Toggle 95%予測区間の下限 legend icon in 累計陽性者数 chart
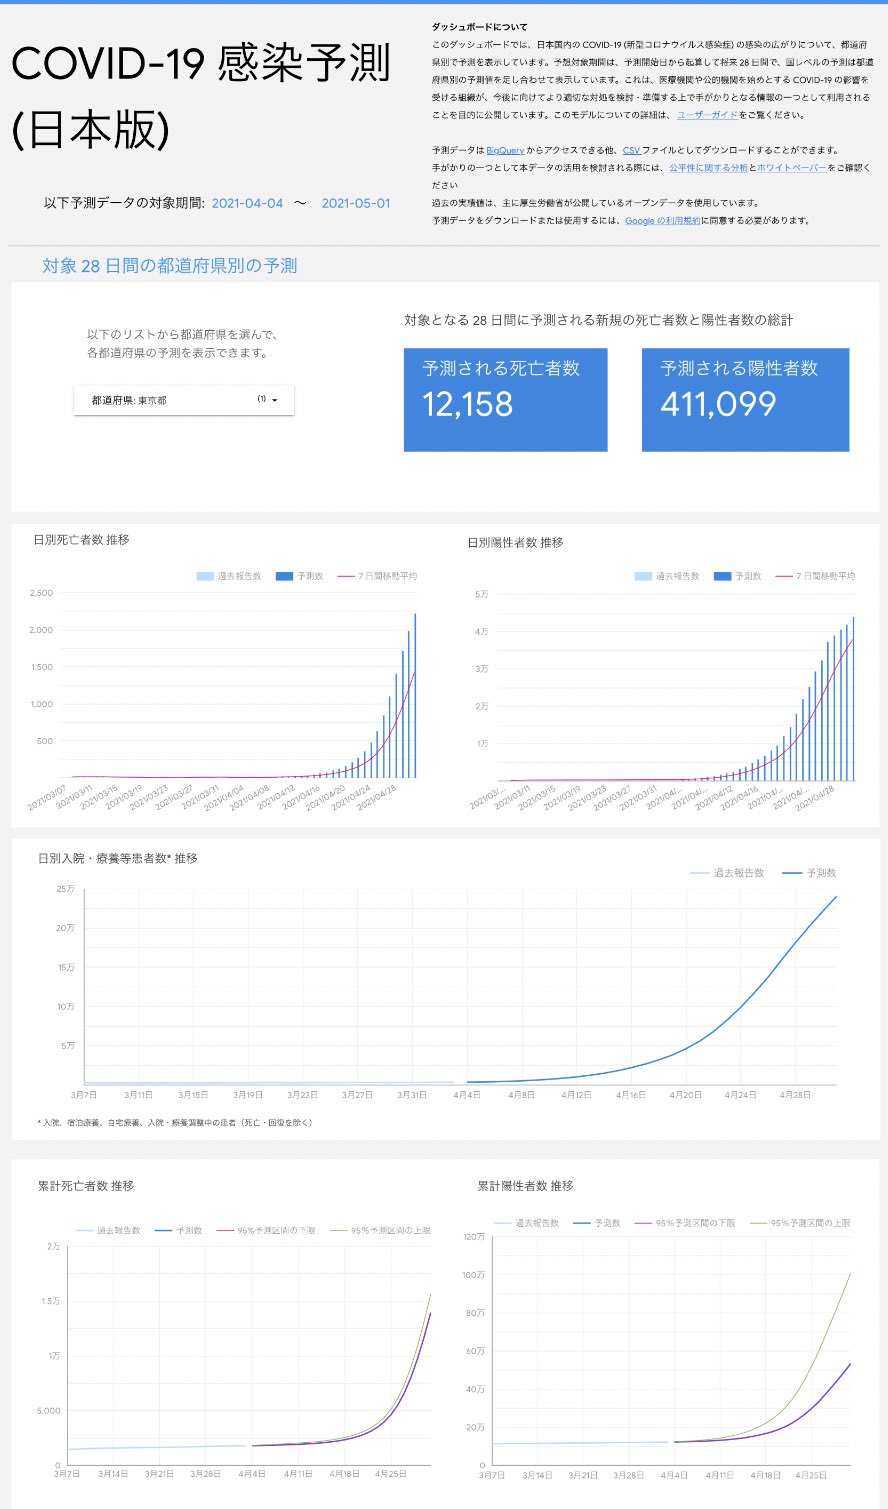 [x=661, y=1223]
